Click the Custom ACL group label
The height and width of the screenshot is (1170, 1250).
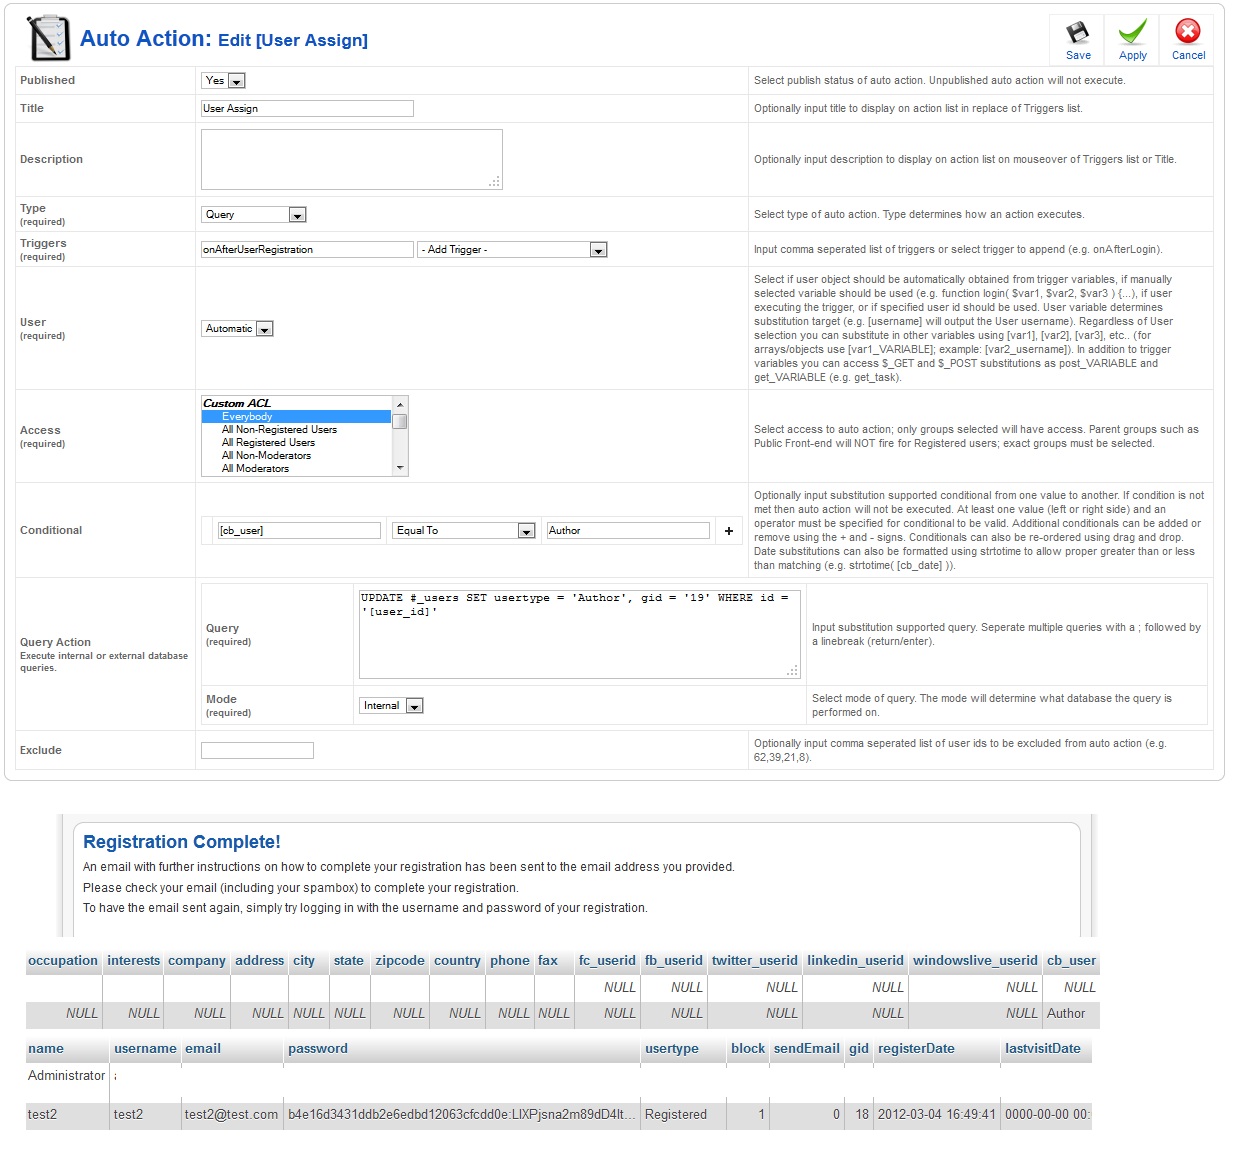point(237,404)
